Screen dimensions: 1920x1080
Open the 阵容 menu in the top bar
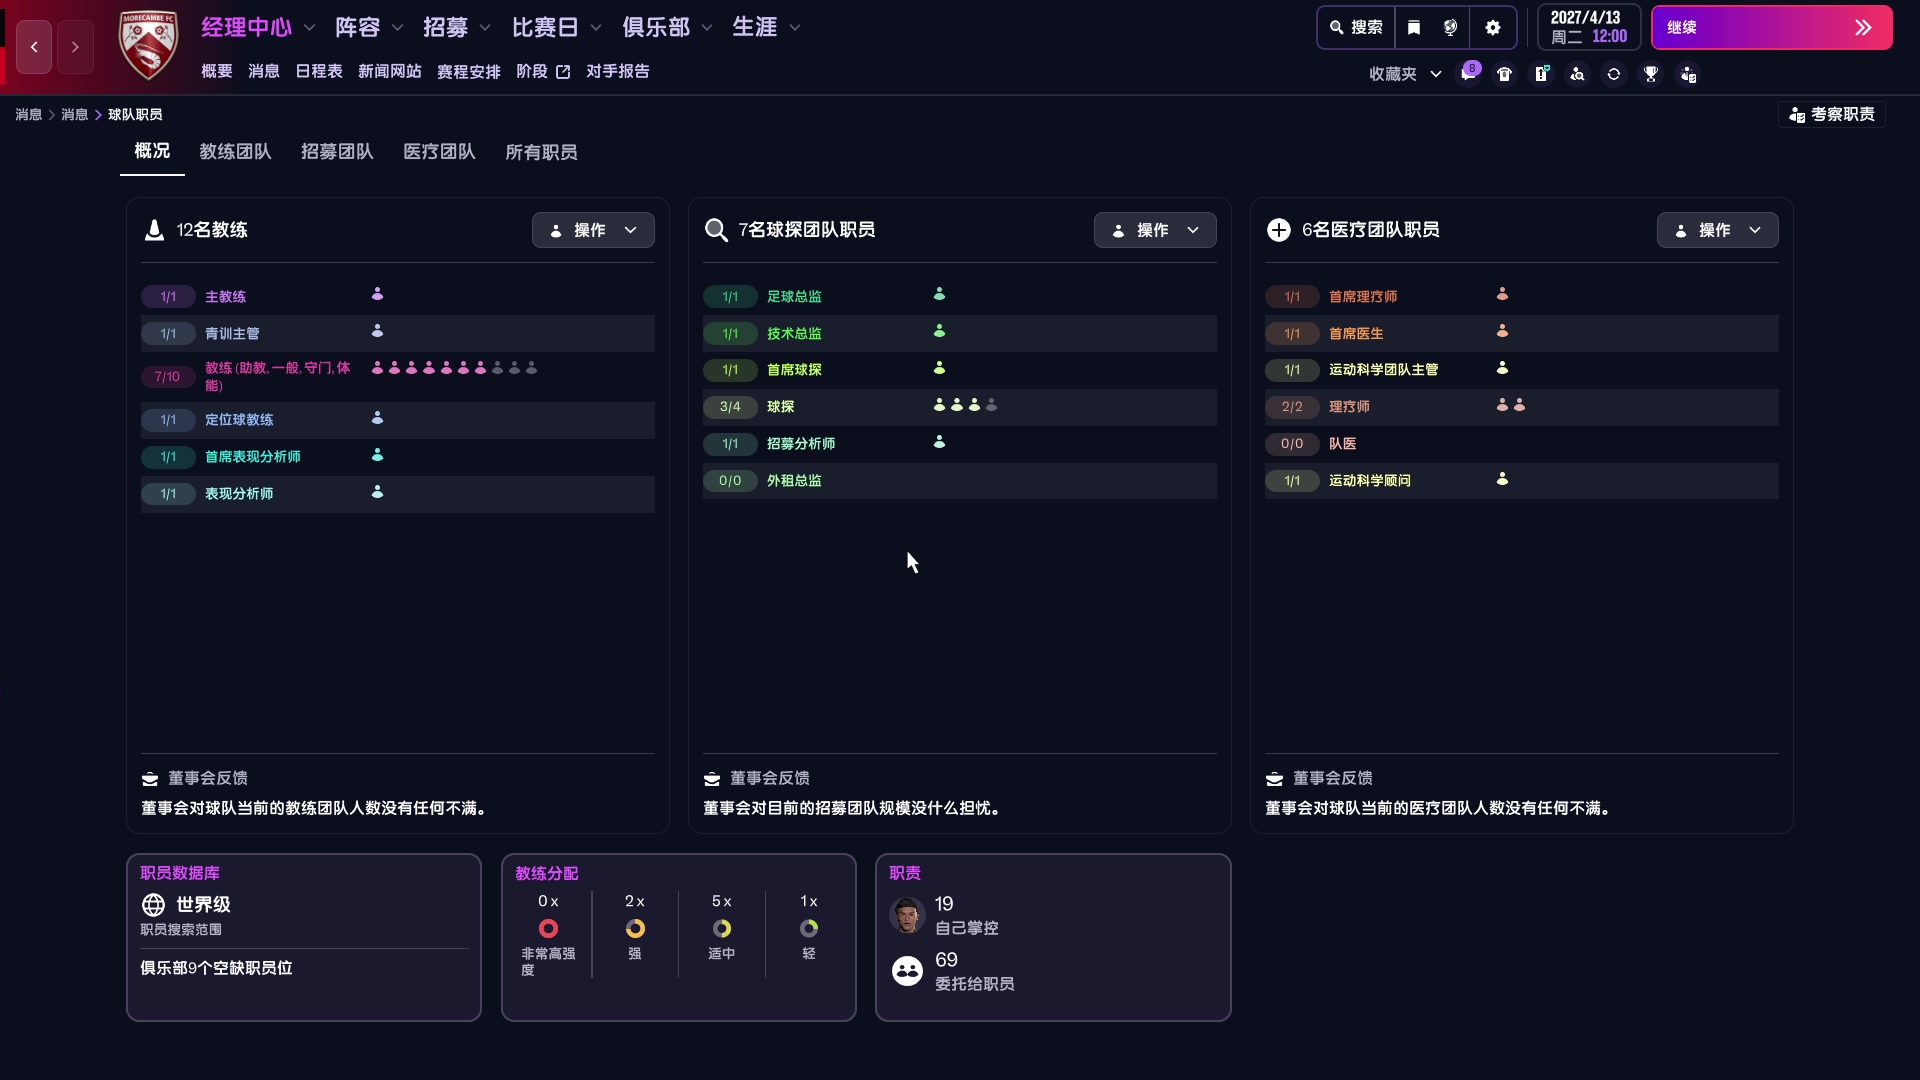point(358,27)
